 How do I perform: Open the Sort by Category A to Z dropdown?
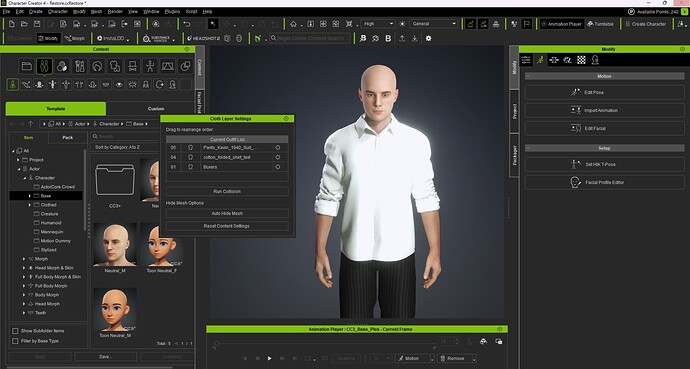124,147
